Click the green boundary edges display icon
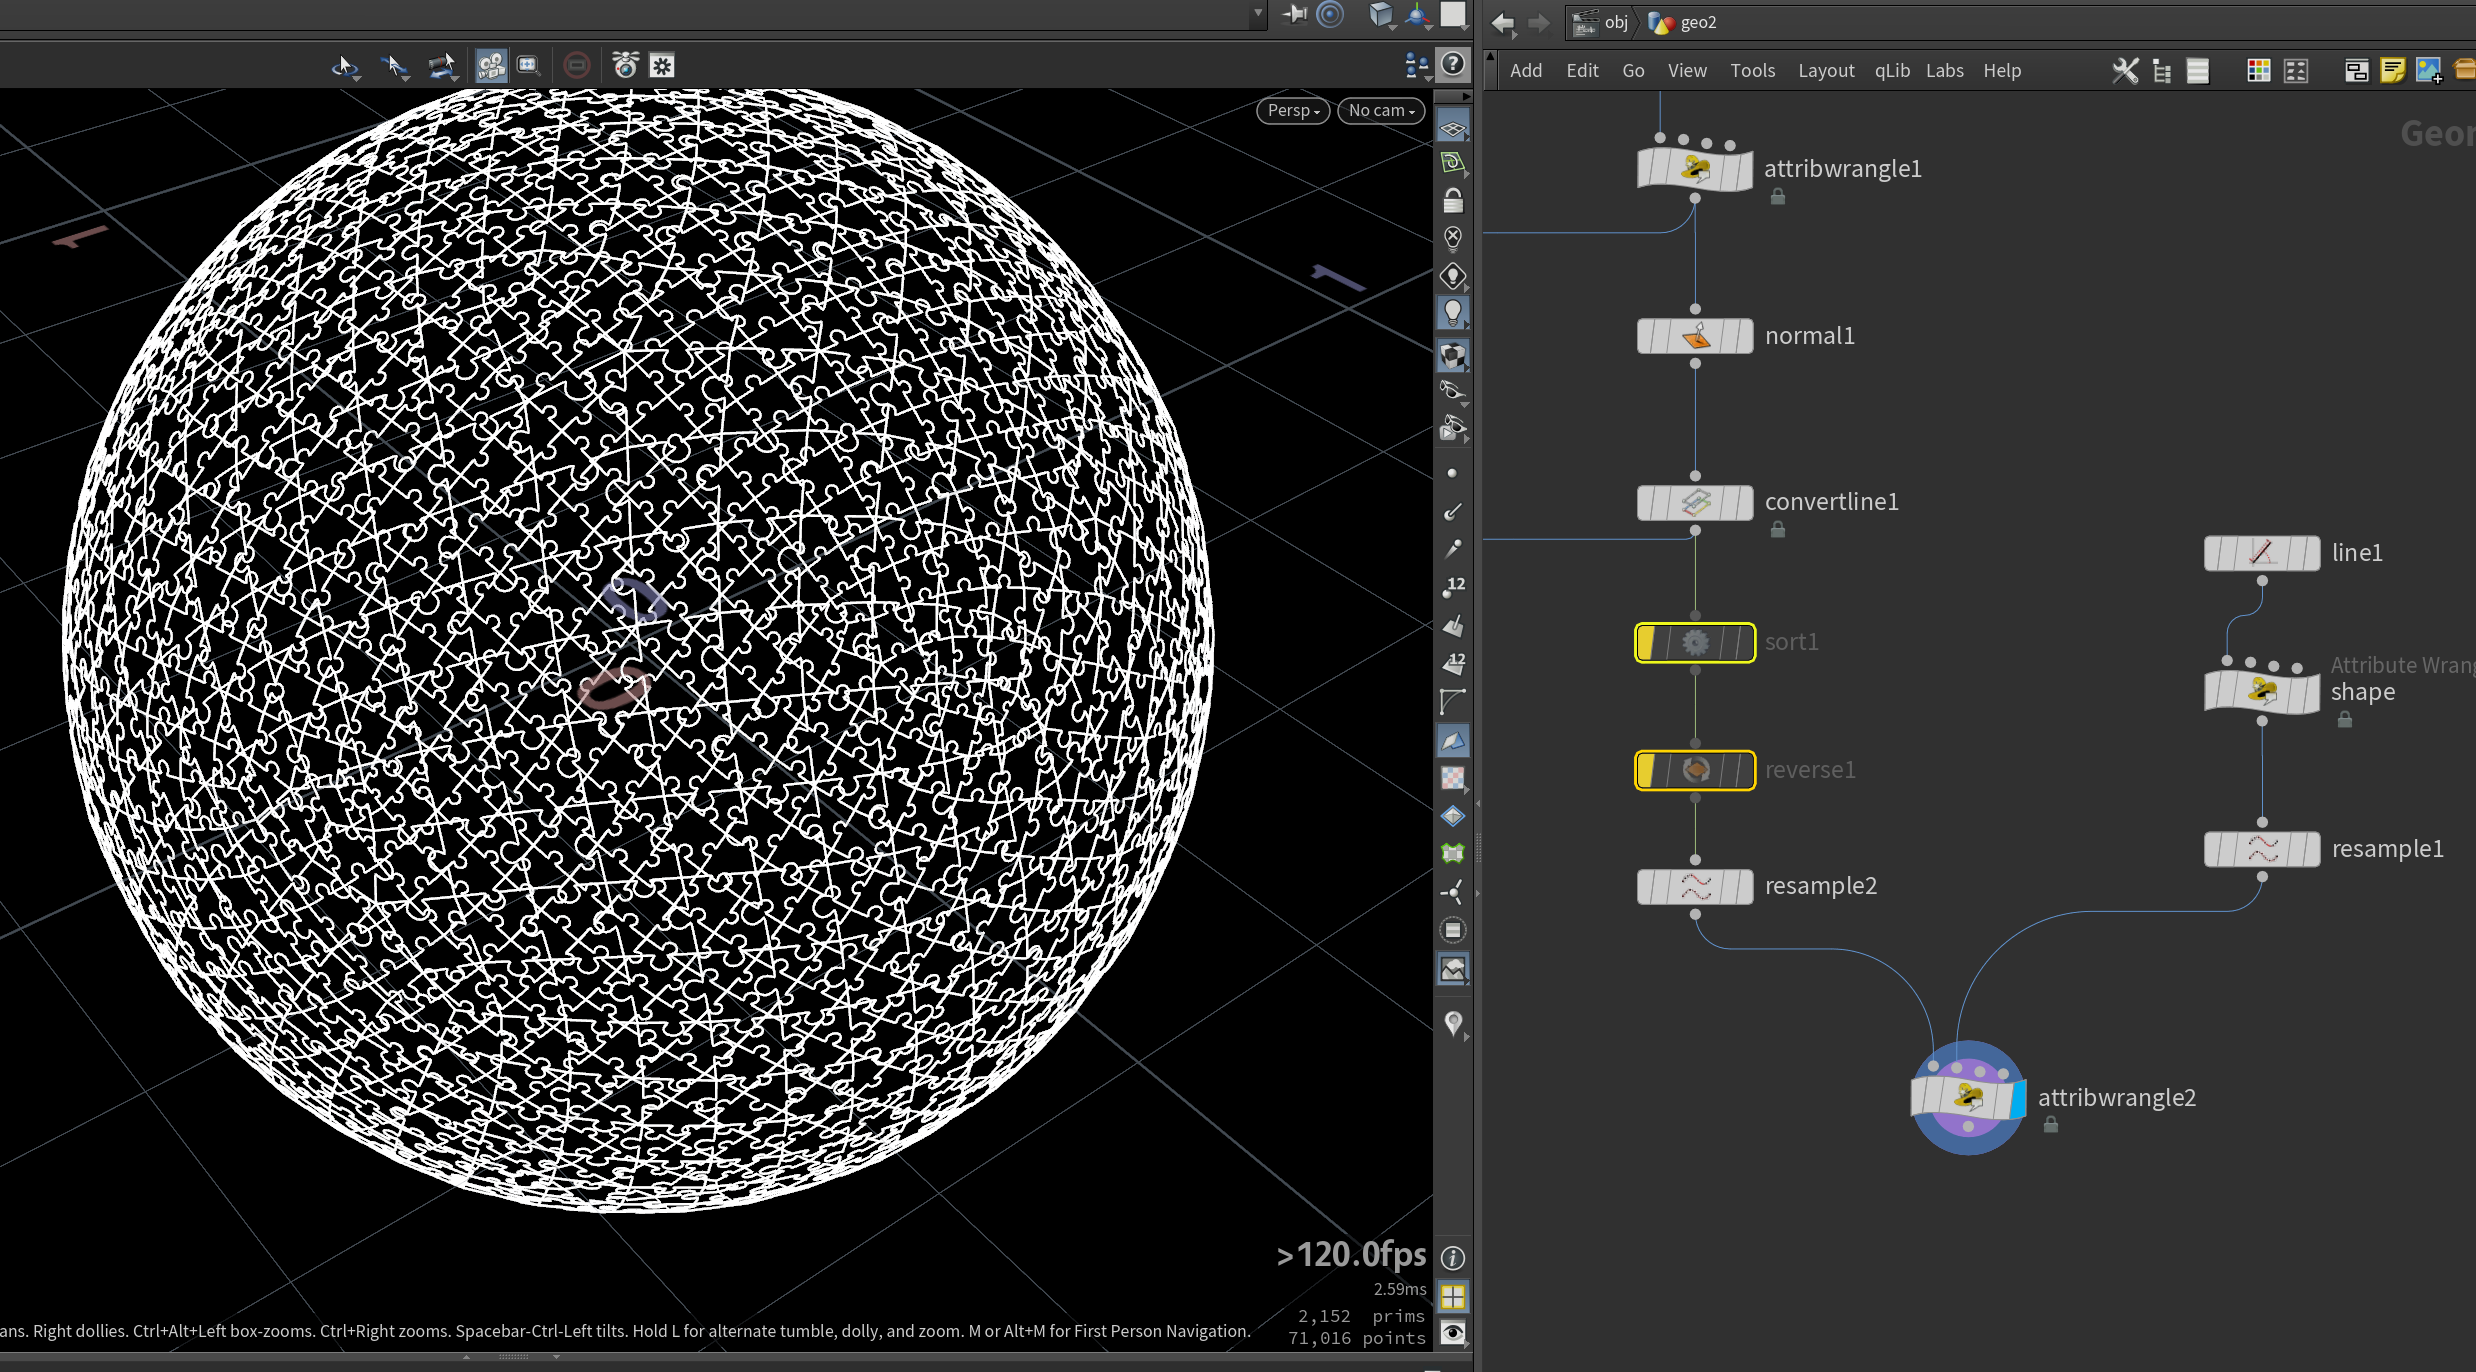 (1453, 853)
